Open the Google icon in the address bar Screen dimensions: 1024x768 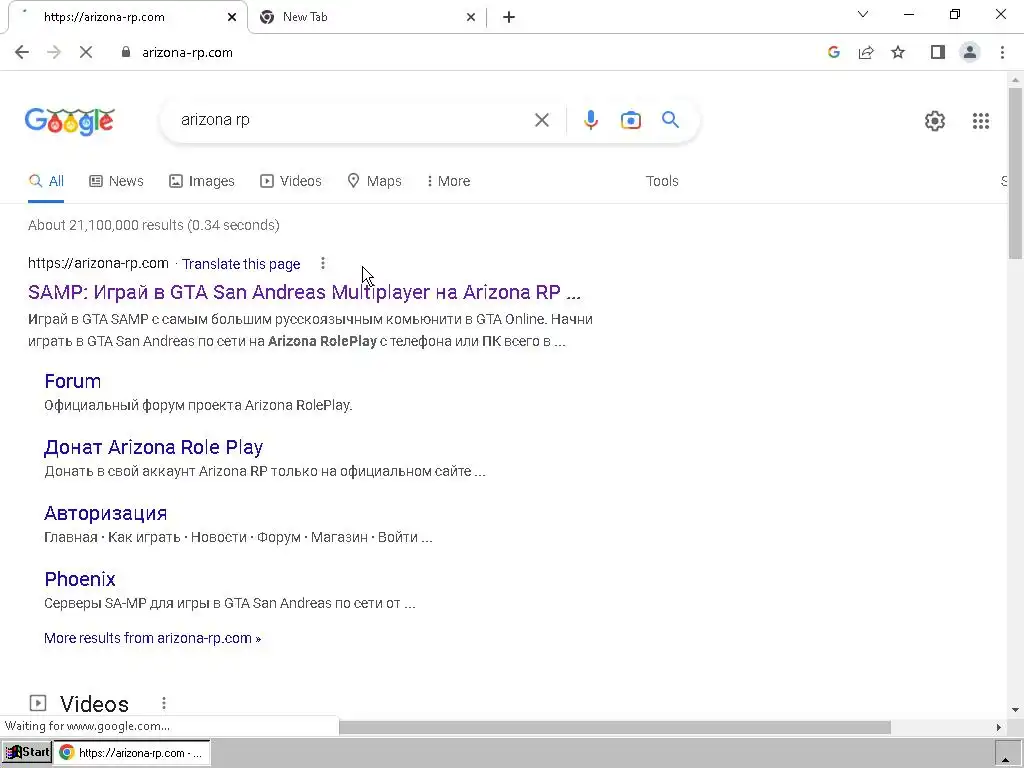click(833, 52)
